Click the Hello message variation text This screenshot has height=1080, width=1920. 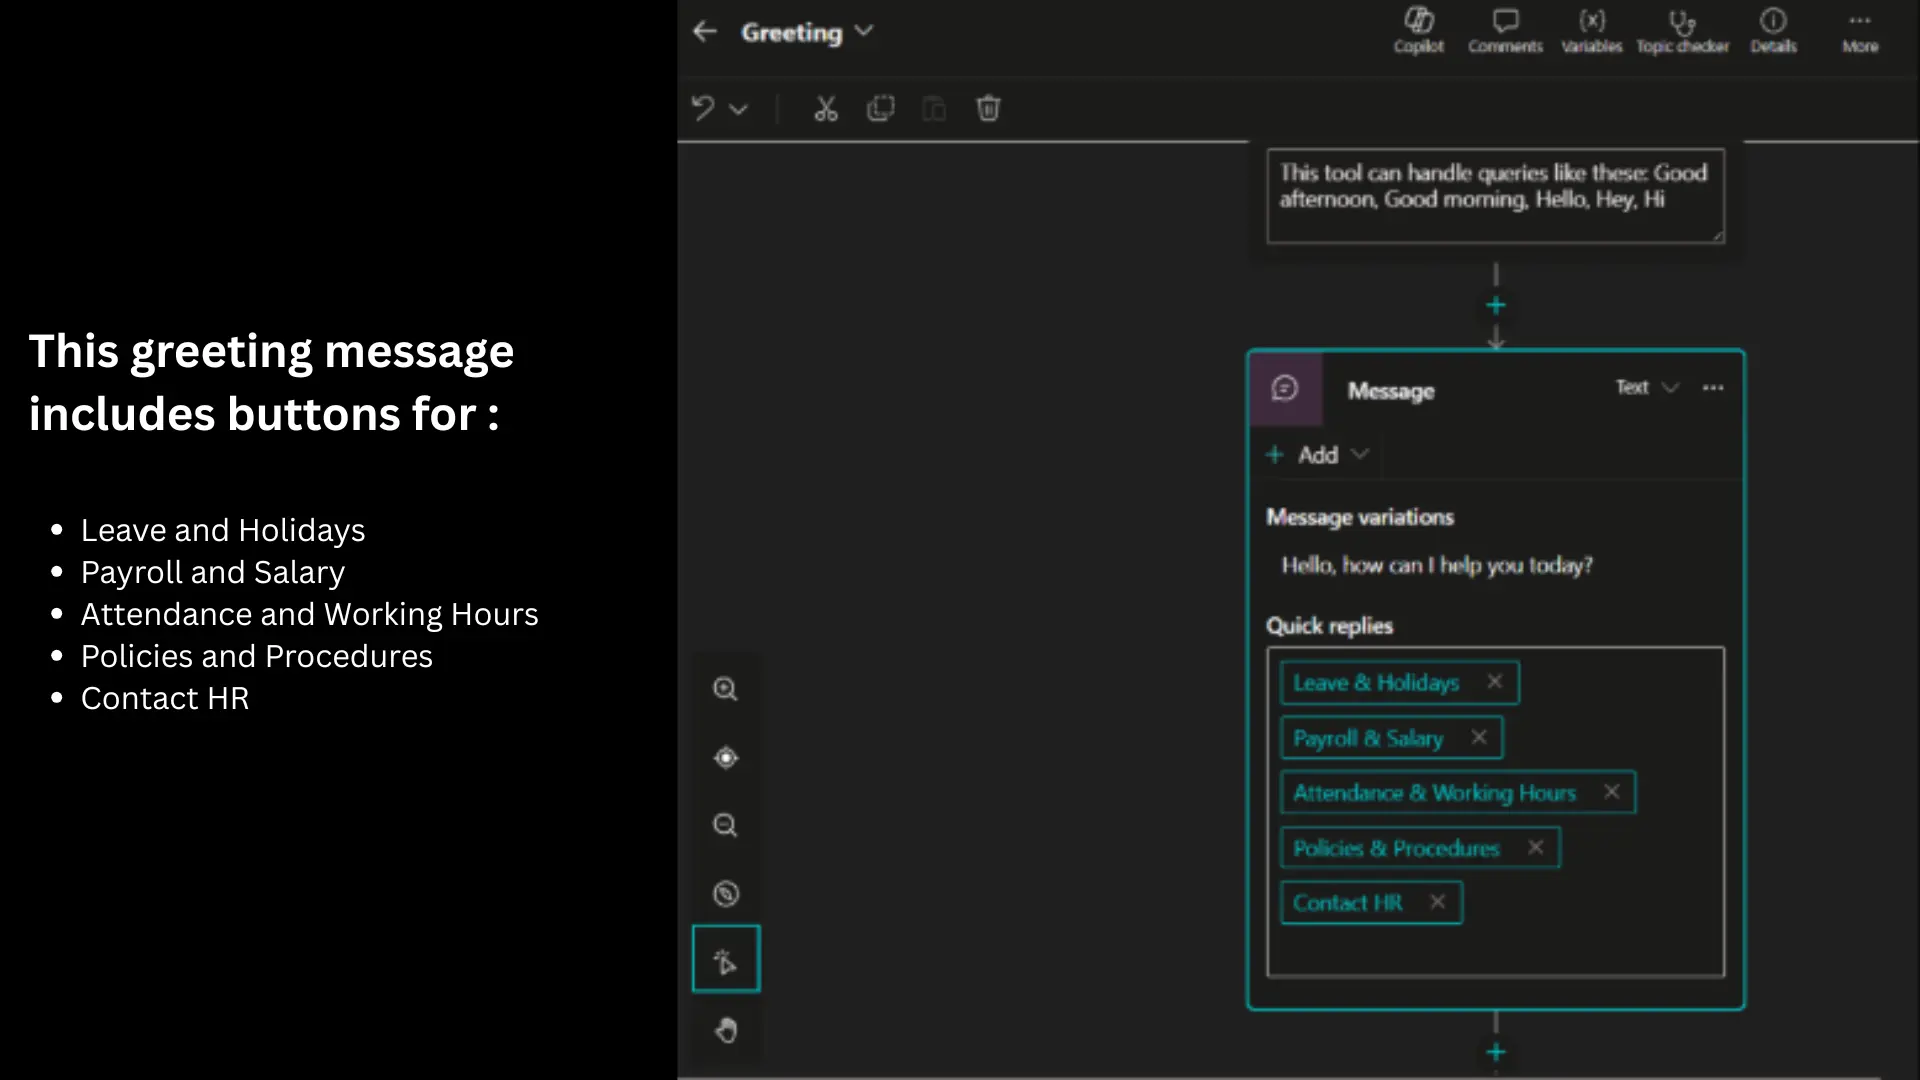tap(1437, 566)
